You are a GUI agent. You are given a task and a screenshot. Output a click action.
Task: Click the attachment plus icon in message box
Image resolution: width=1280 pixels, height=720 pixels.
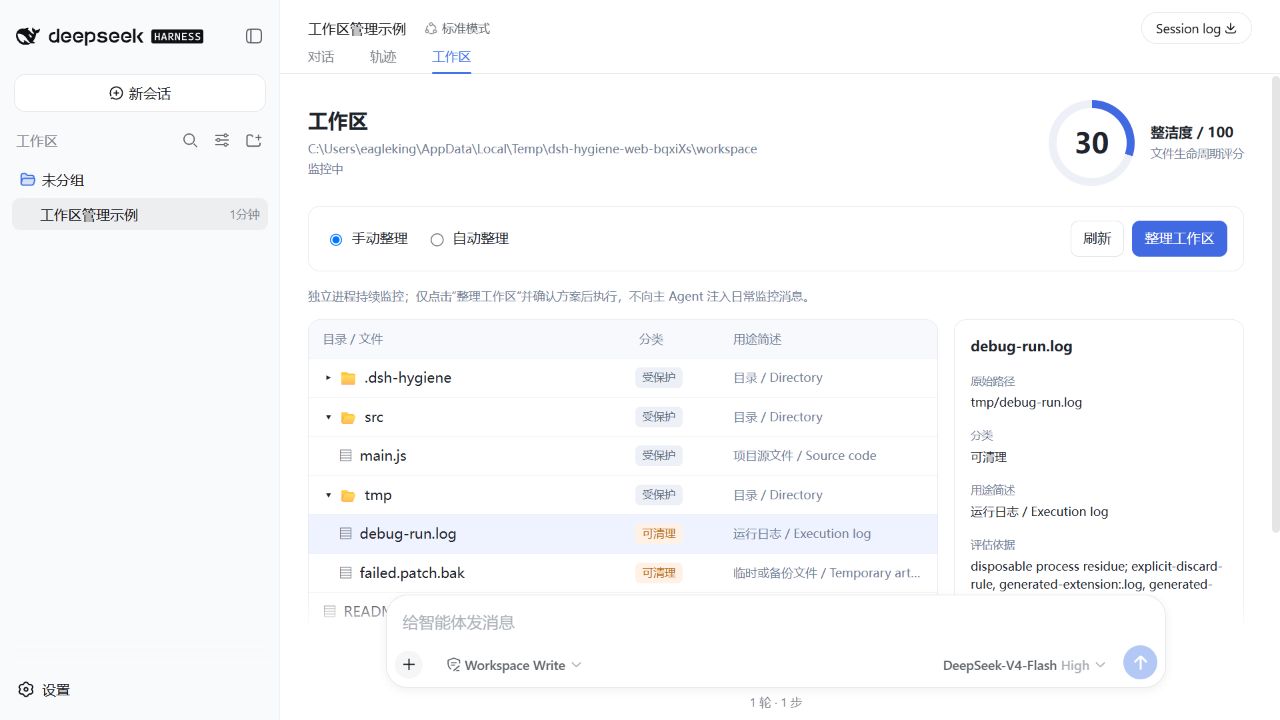click(409, 665)
